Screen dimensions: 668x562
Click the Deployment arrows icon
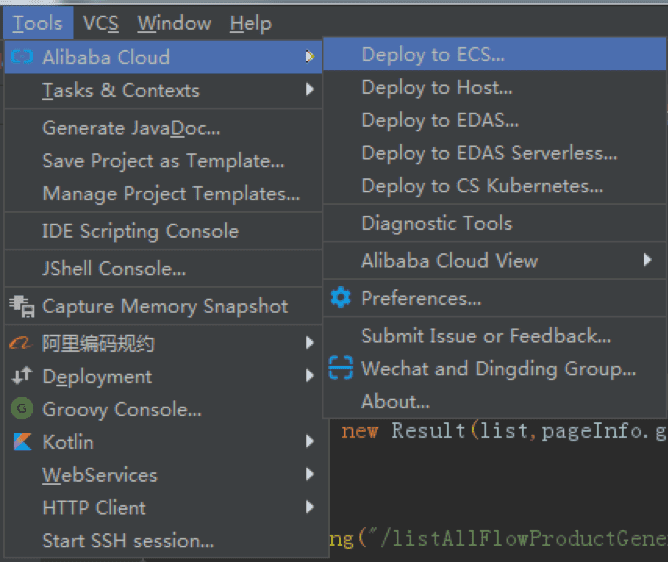point(21,377)
